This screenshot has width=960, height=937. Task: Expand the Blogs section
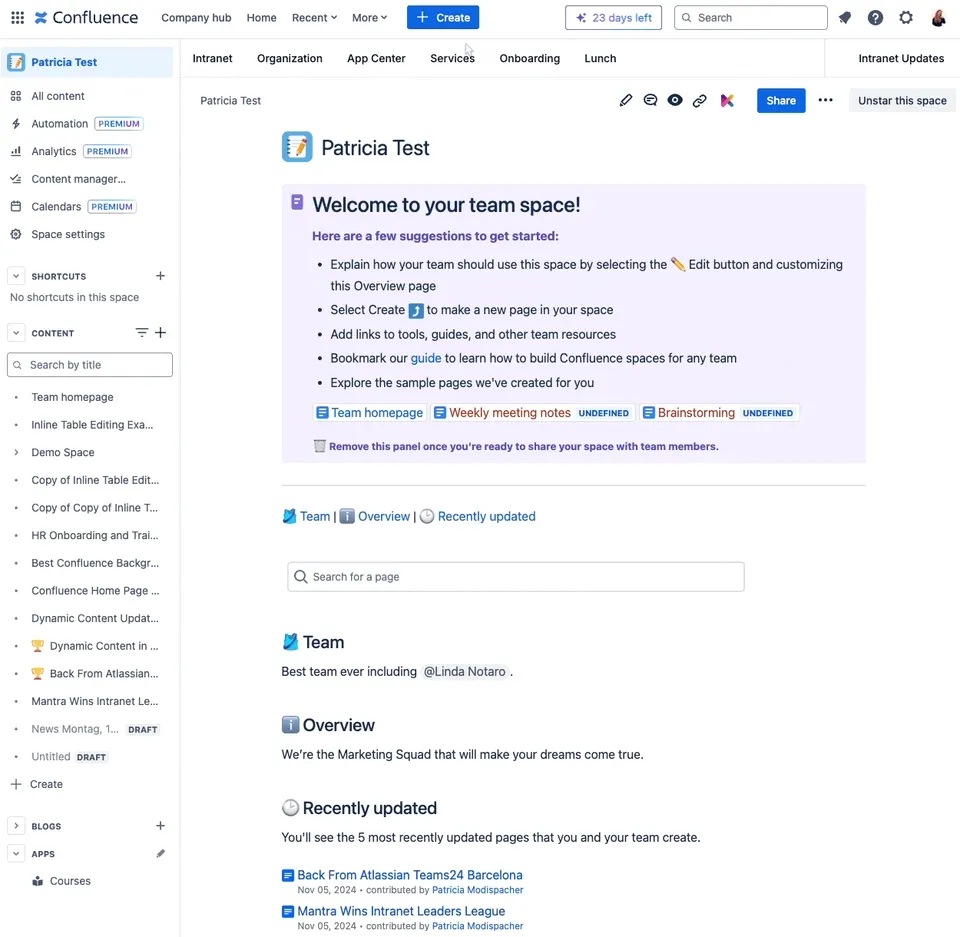[16, 826]
